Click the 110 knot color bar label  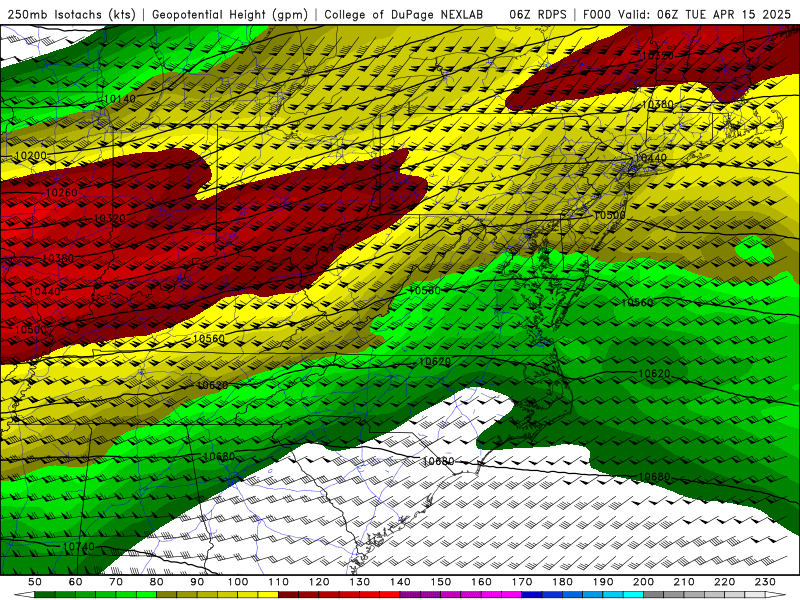[x=279, y=582]
